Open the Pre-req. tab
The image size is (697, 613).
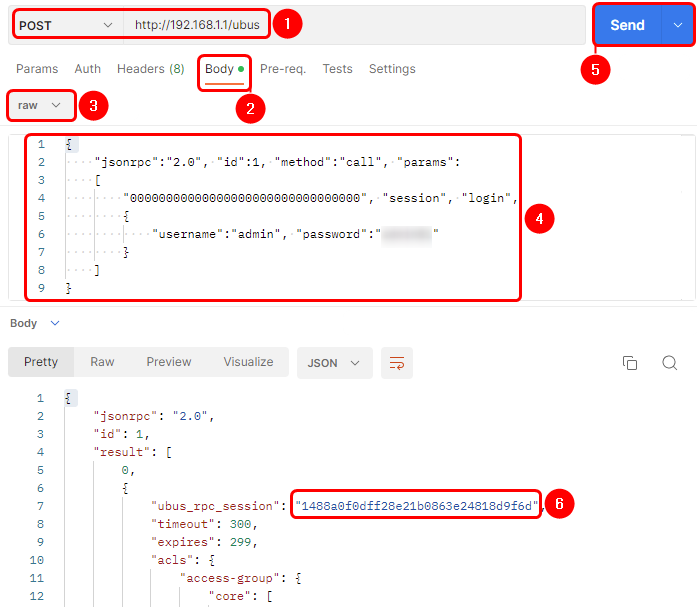point(283,69)
